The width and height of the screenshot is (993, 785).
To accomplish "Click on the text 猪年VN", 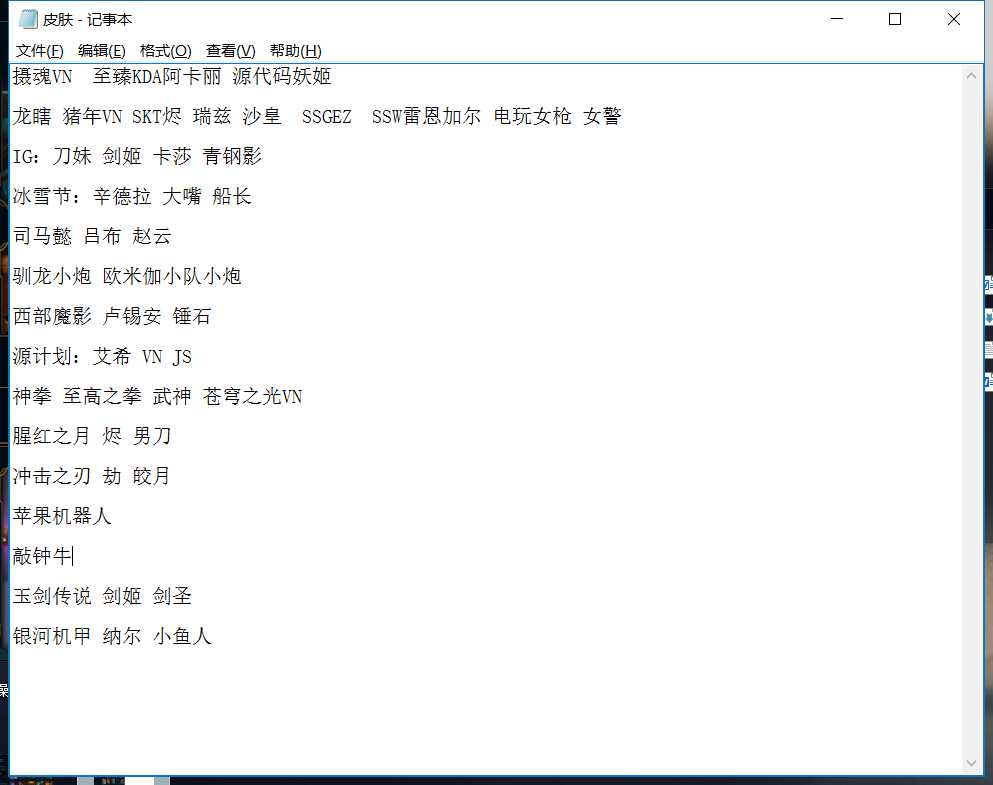I will [92, 116].
